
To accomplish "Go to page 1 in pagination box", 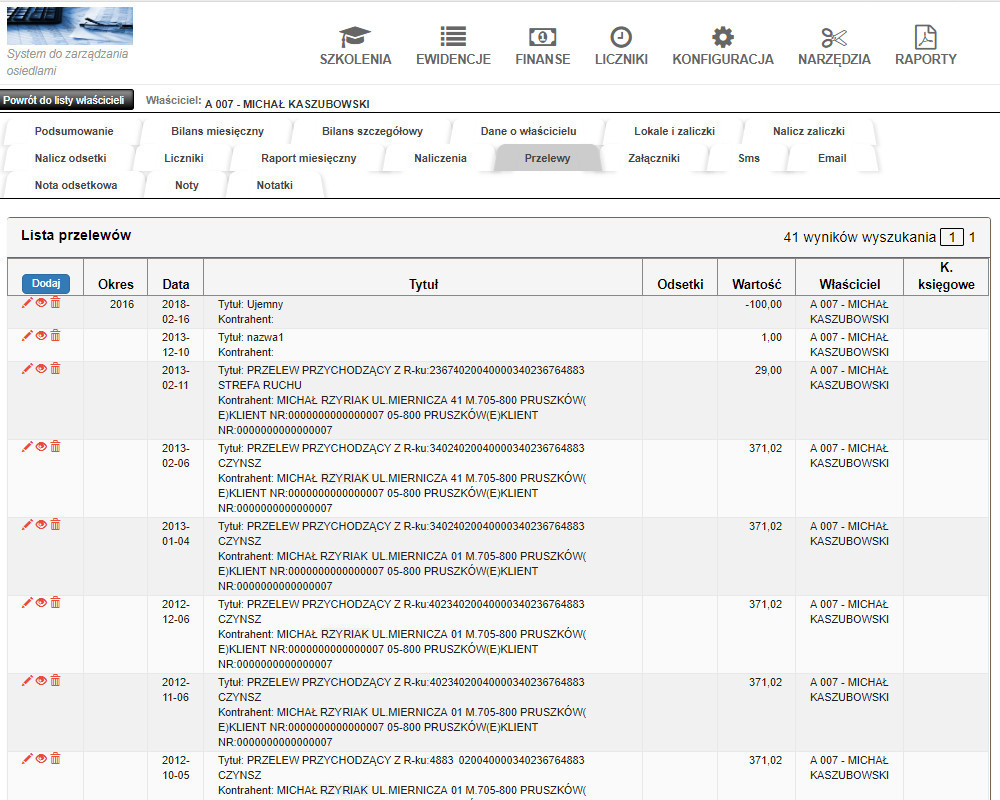I will tap(952, 237).
